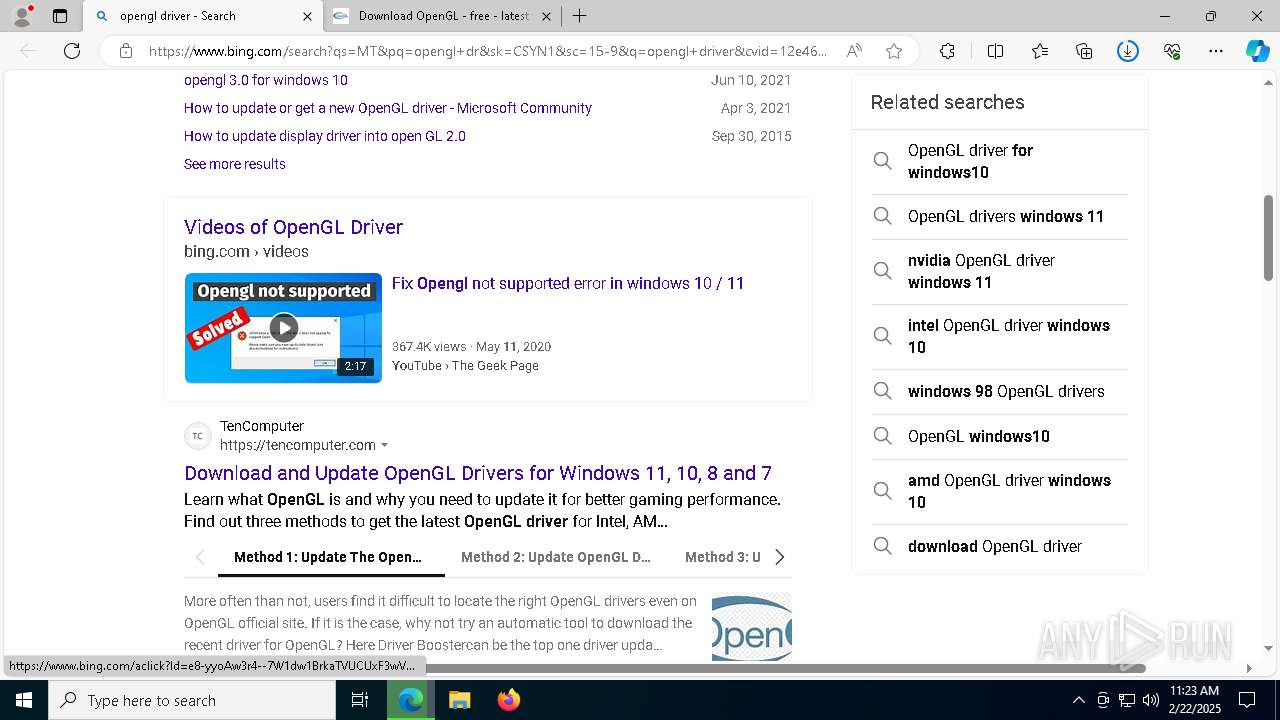
Task: Open Task View on the taskbar
Action: coord(360,700)
